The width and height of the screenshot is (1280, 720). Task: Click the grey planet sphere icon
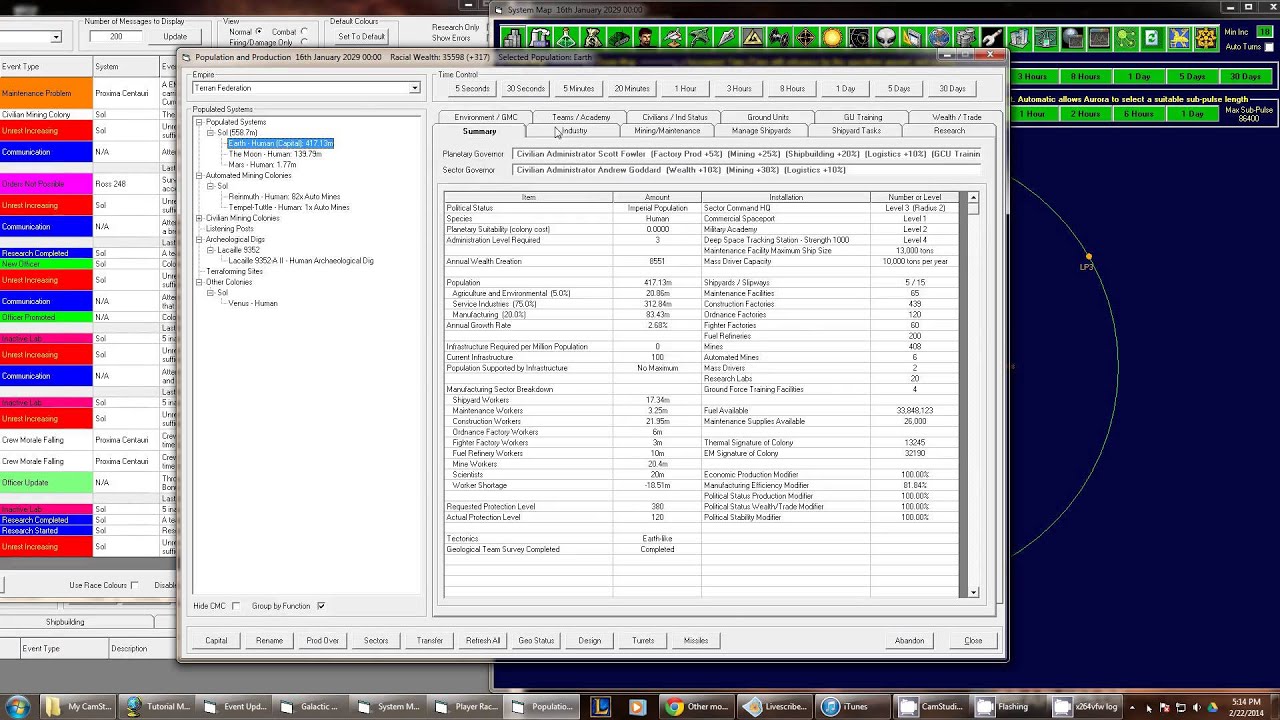(1072, 38)
